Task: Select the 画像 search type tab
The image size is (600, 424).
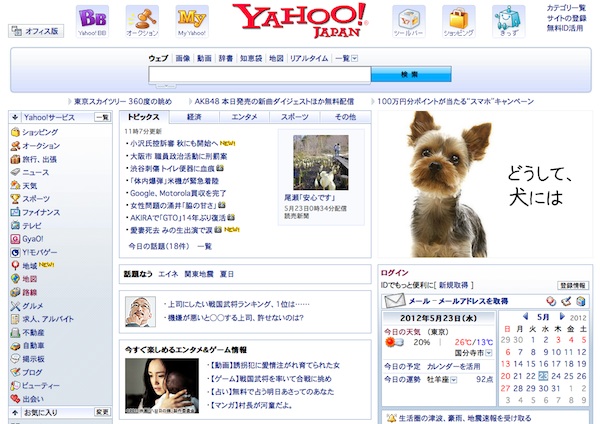Action: [x=183, y=59]
